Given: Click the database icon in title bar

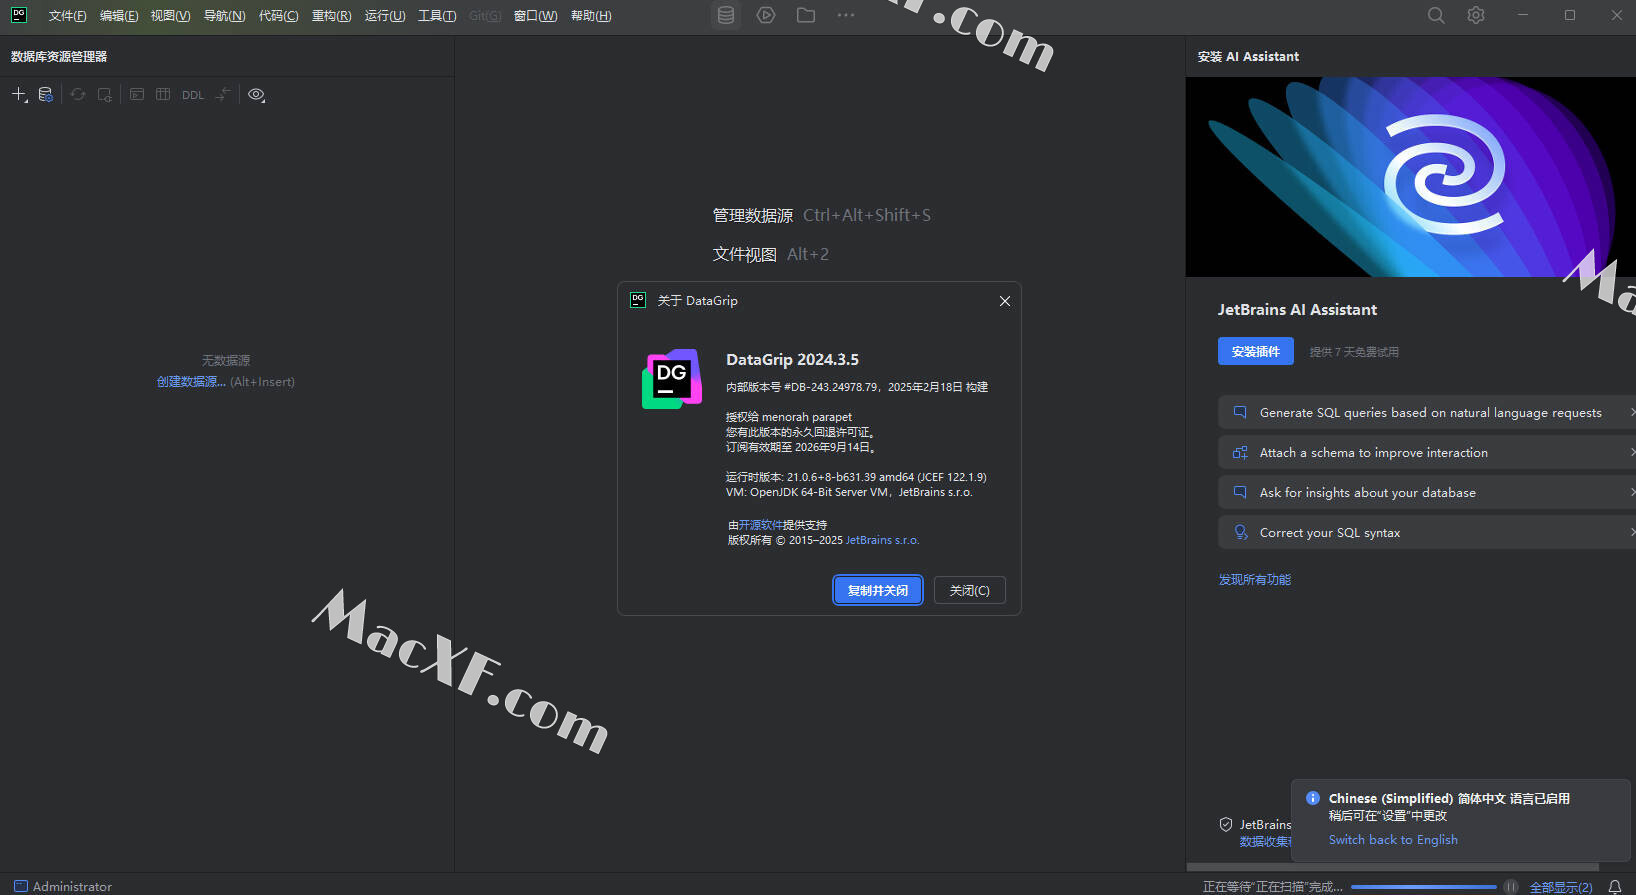Looking at the screenshot, I should pos(726,15).
